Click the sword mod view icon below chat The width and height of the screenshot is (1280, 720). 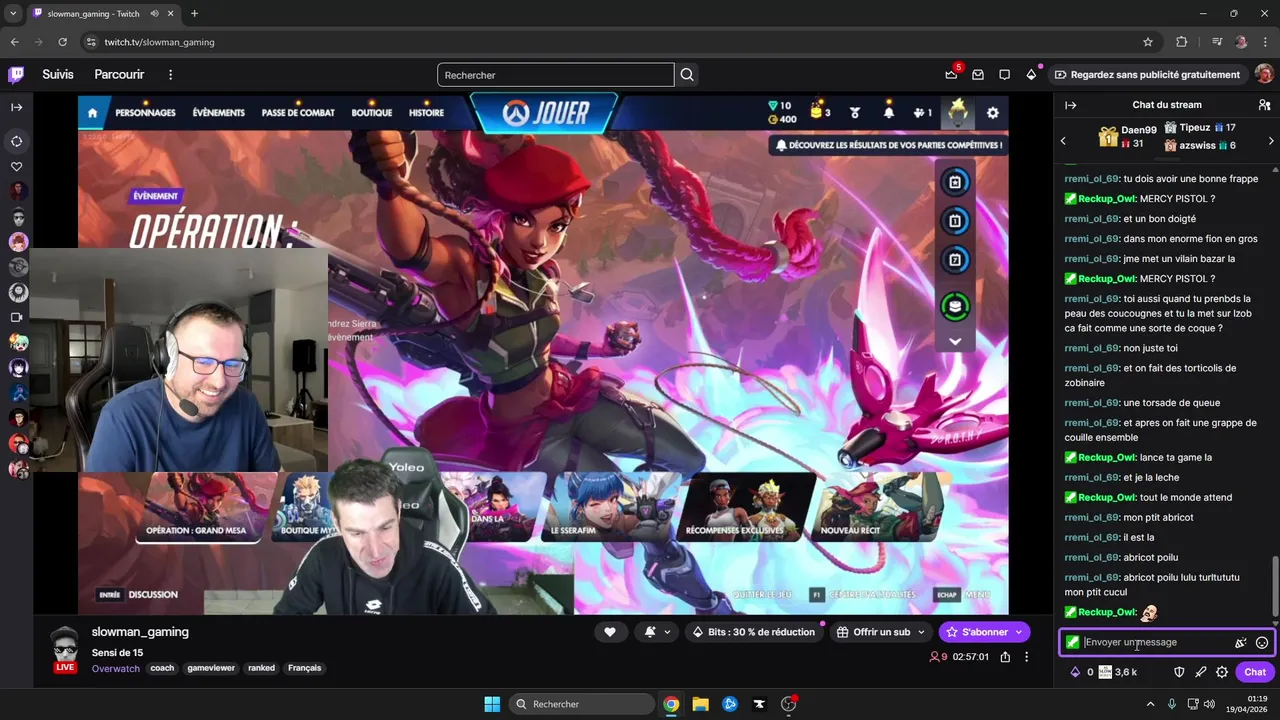[1200, 672]
